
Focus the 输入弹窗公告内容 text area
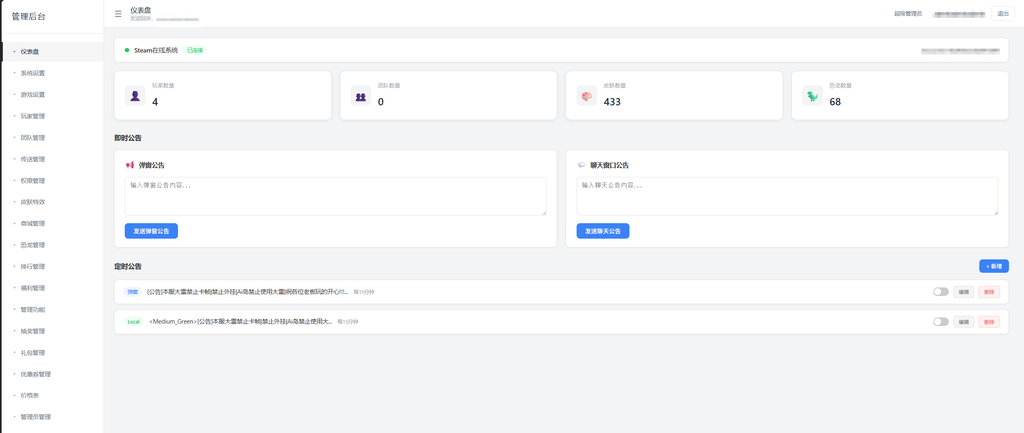[336, 196]
